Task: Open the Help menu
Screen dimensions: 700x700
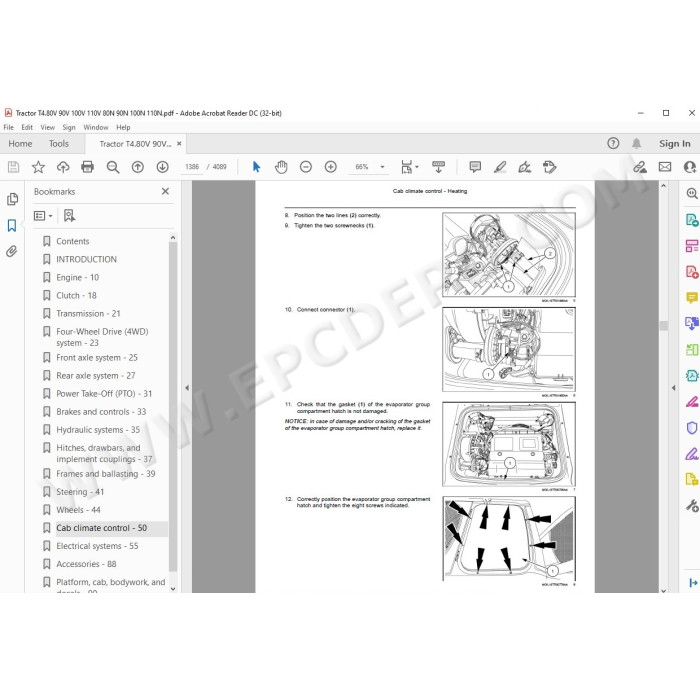Action: tap(123, 127)
